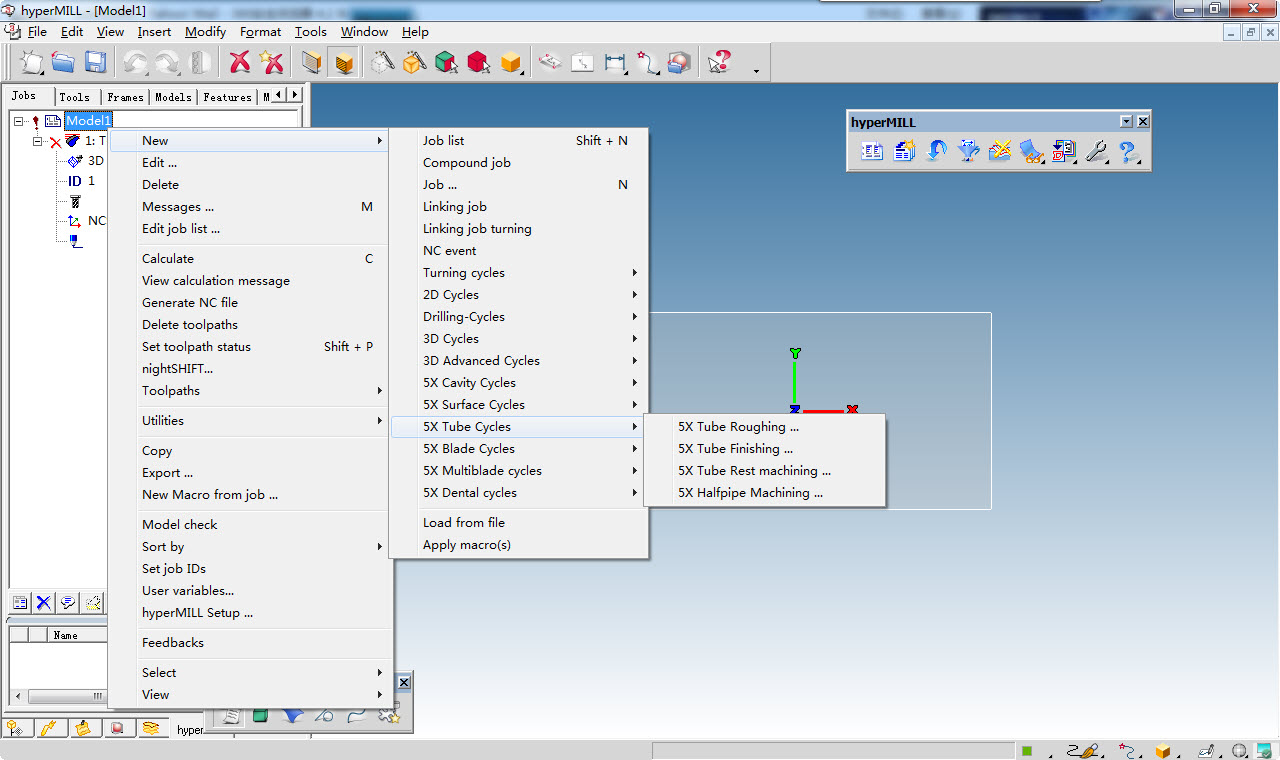Click the blue X icon below browser

click(43, 602)
